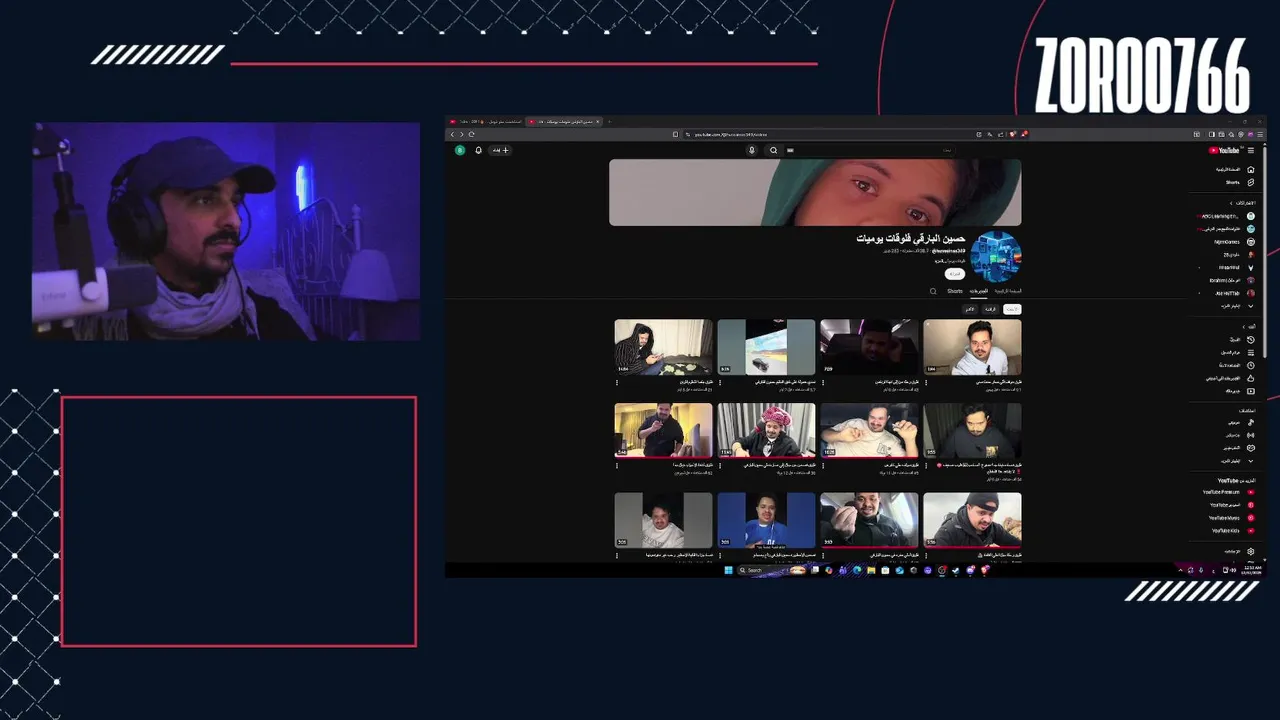Open the green account avatar menu
Screen dimensions: 1280x720
coord(460,150)
